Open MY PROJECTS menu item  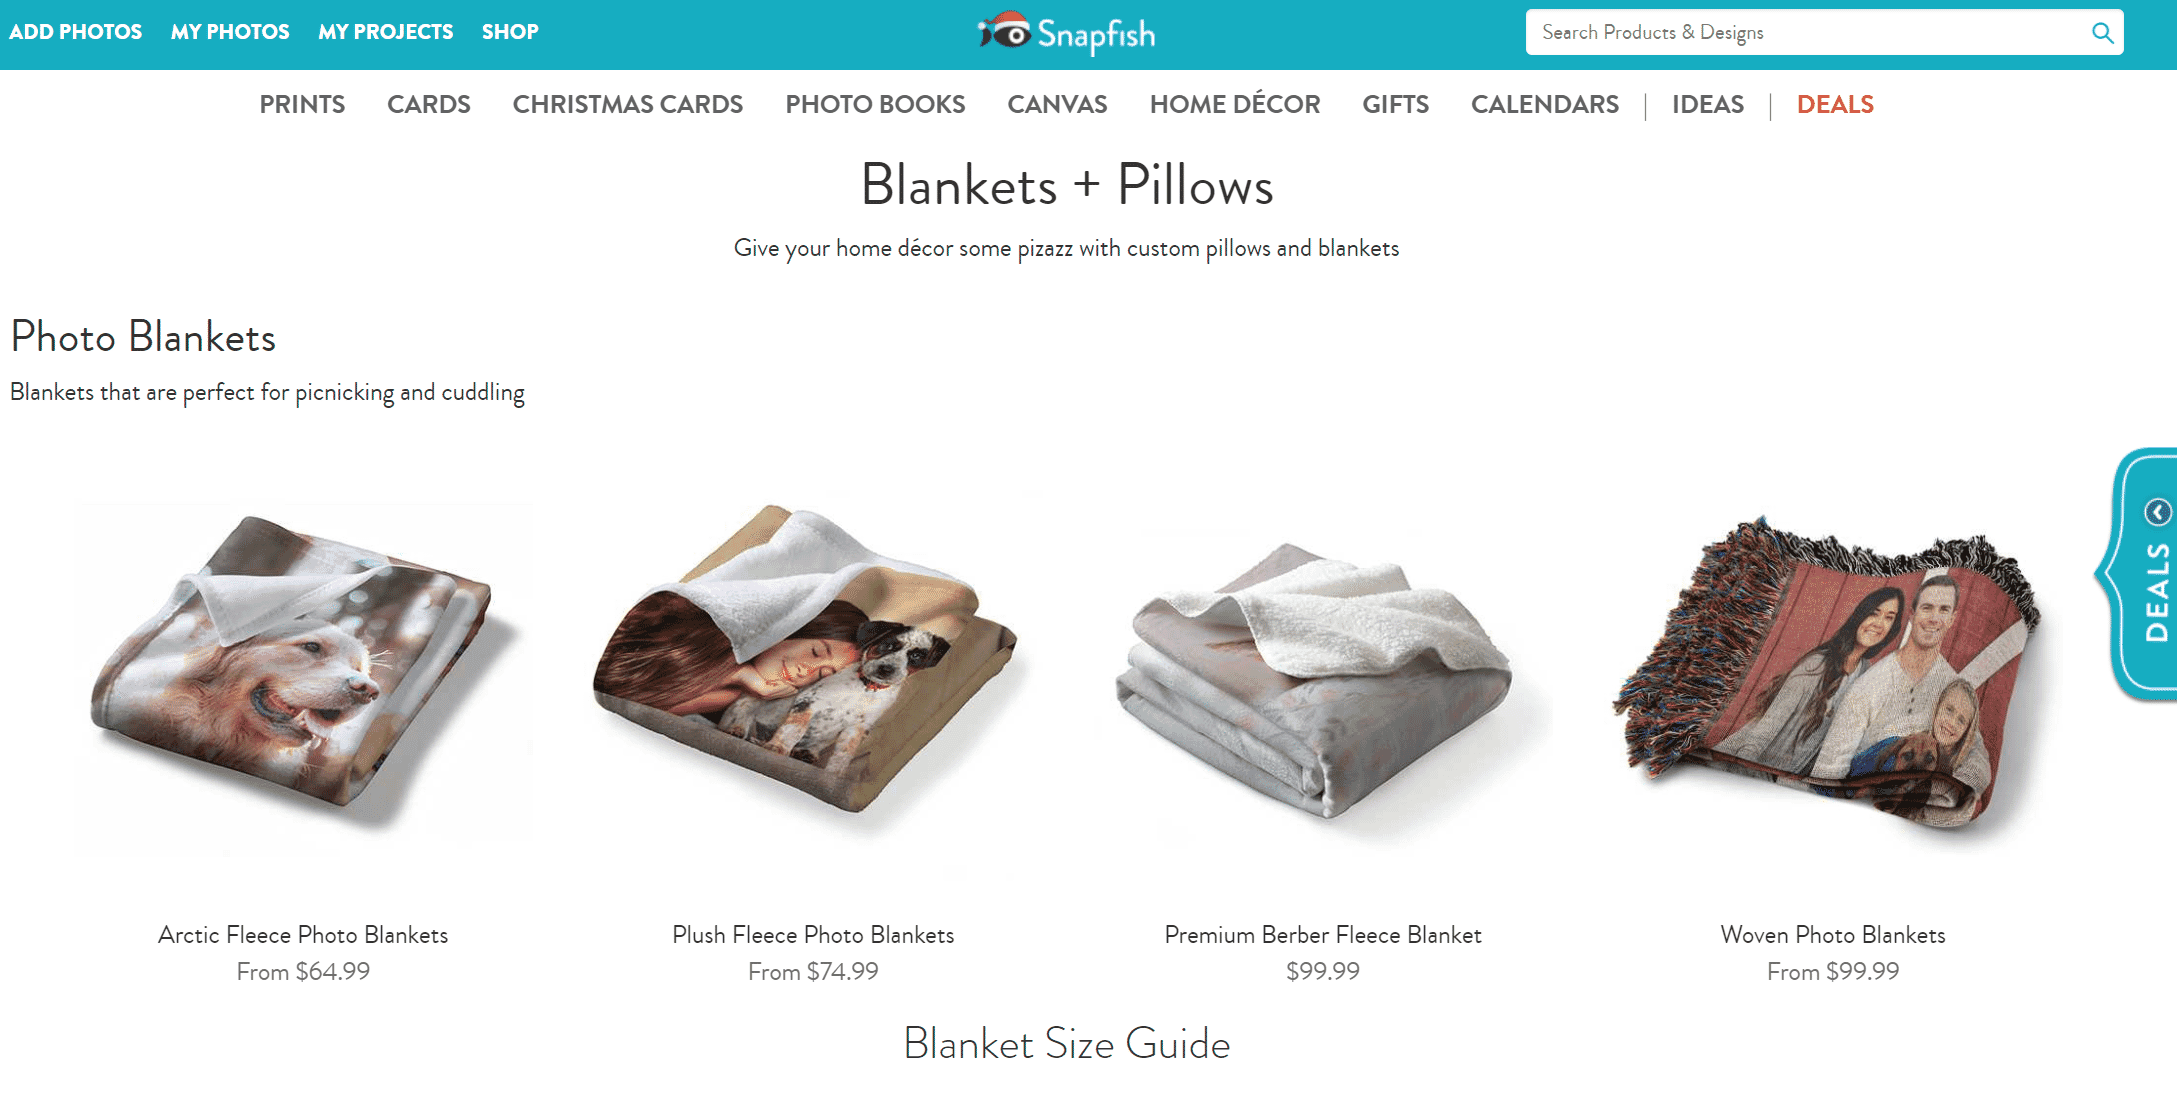point(386,32)
